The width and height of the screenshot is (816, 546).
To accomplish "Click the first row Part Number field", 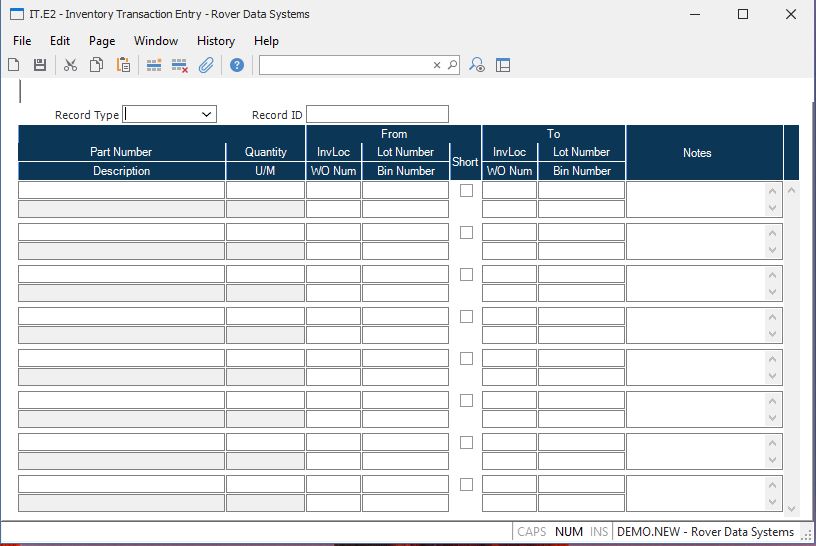I will click(121, 190).
